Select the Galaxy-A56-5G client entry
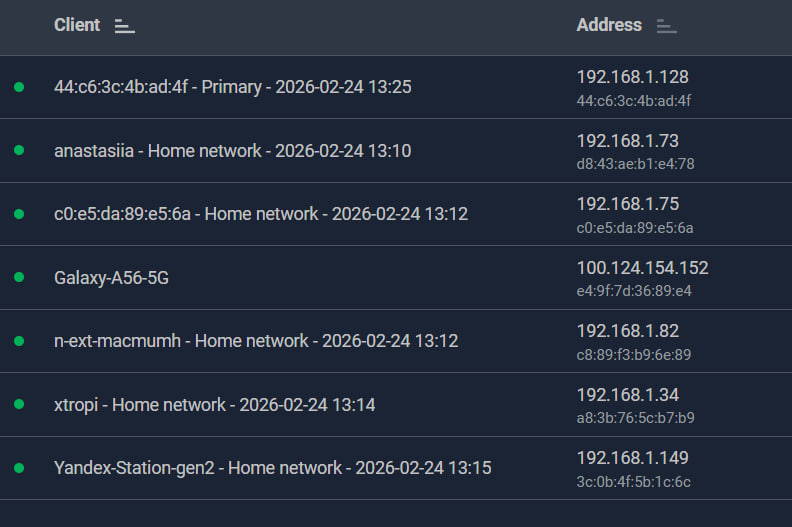 [x=111, y=278]
